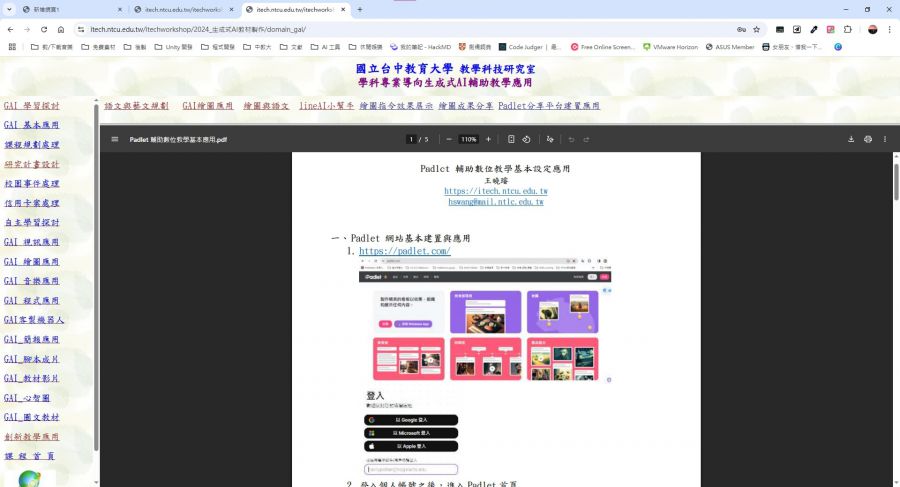Select the GAI繪圖應用 top navigation link
This screenshot has height=487, width=900.
[x=207, y=105]
